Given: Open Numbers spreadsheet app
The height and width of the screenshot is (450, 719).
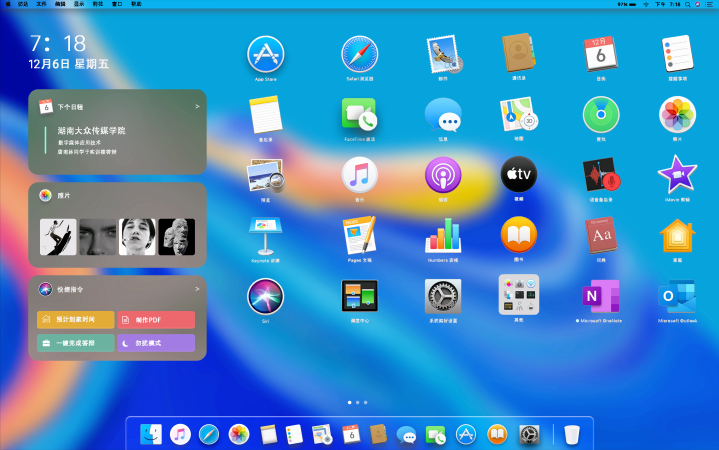Looking at the screenshot, I should pyautogui.click(x=442, y=235).
